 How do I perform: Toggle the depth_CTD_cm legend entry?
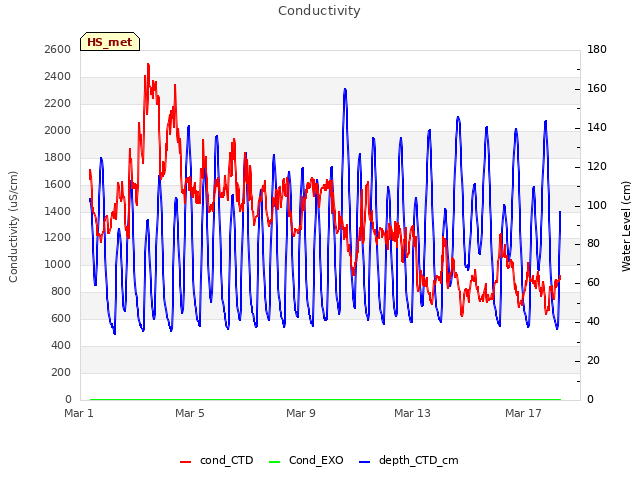click(409, 460)
